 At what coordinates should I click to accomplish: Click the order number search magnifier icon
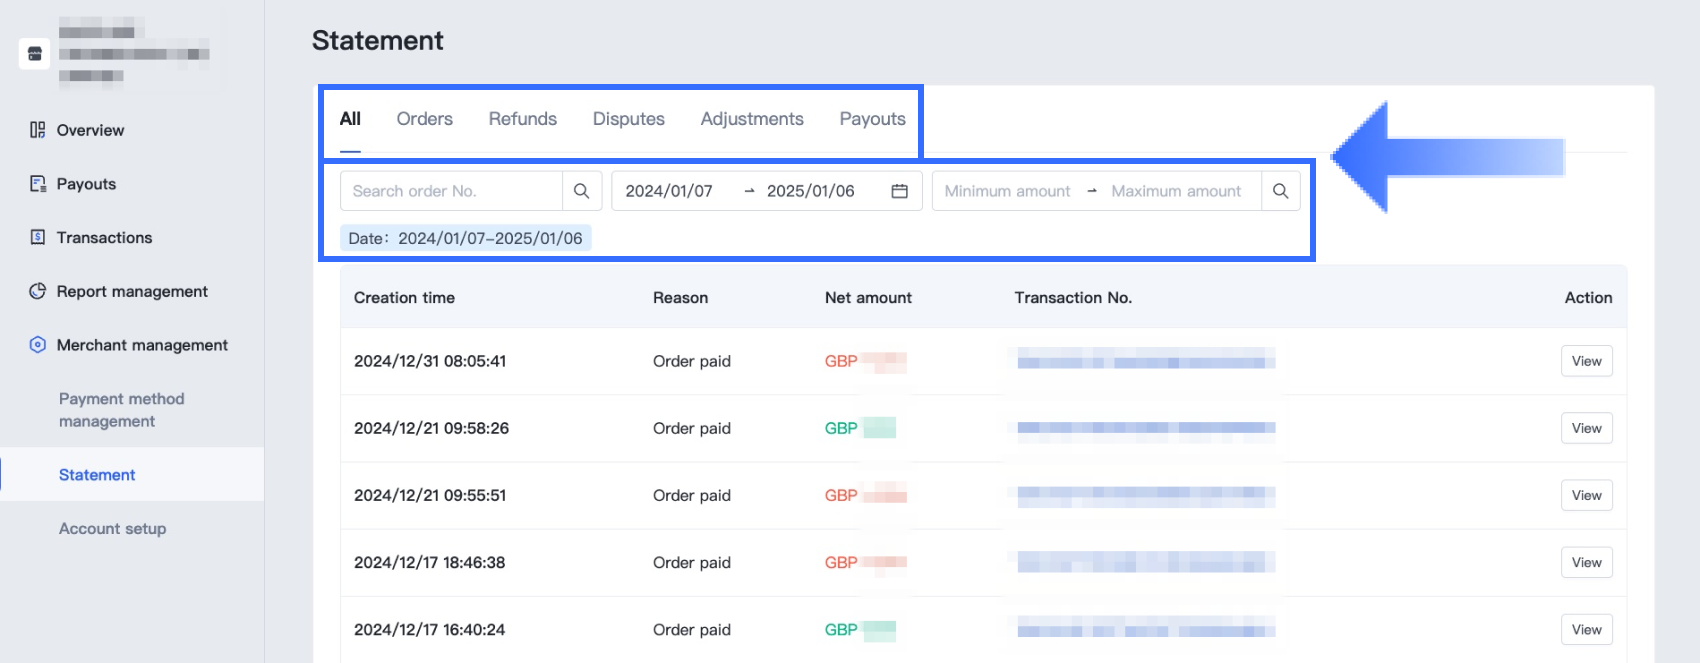point(581,191)
